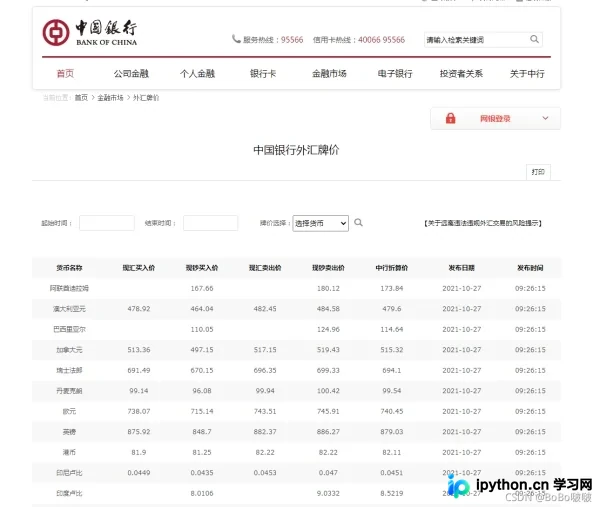
Task: Click the 丹麦克朗 currency row name
Action: pyautogui.click(x=69, y=391)
